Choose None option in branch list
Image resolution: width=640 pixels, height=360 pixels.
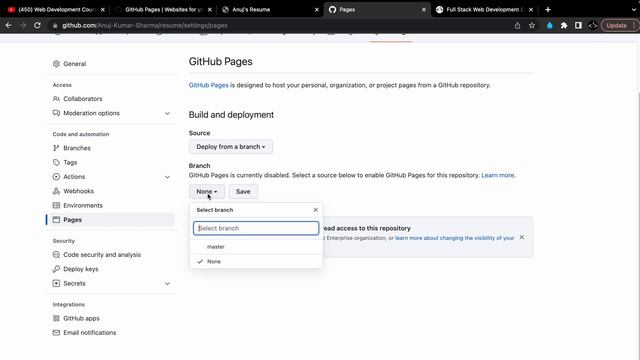point(256,261)
